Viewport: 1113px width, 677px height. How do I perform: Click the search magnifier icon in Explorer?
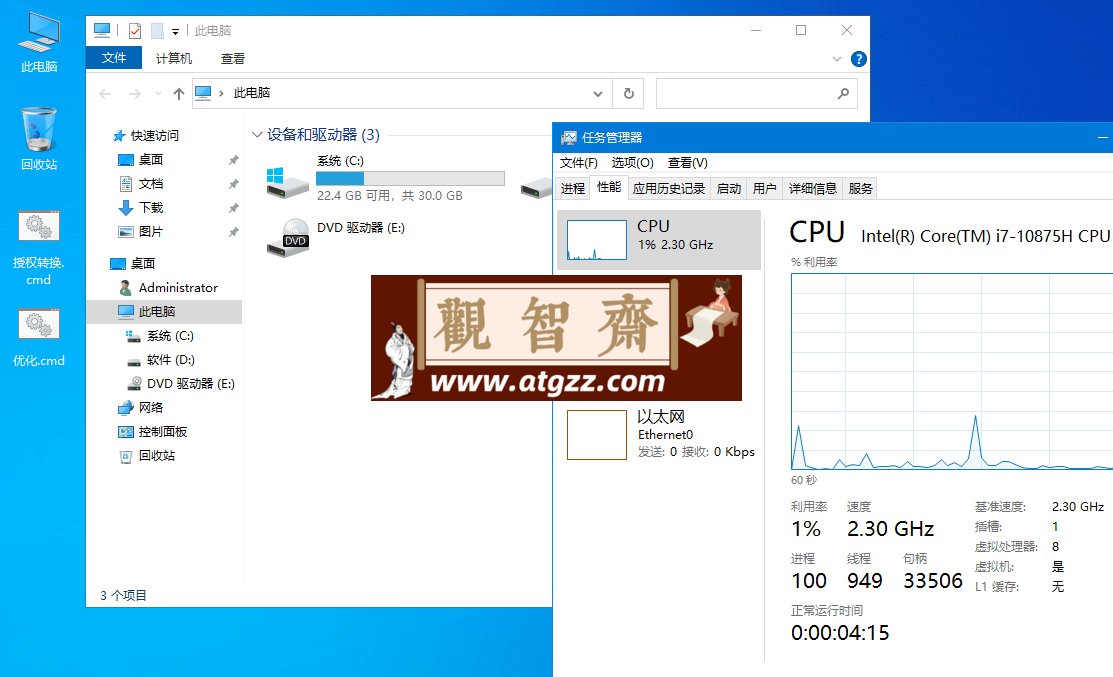843,93
